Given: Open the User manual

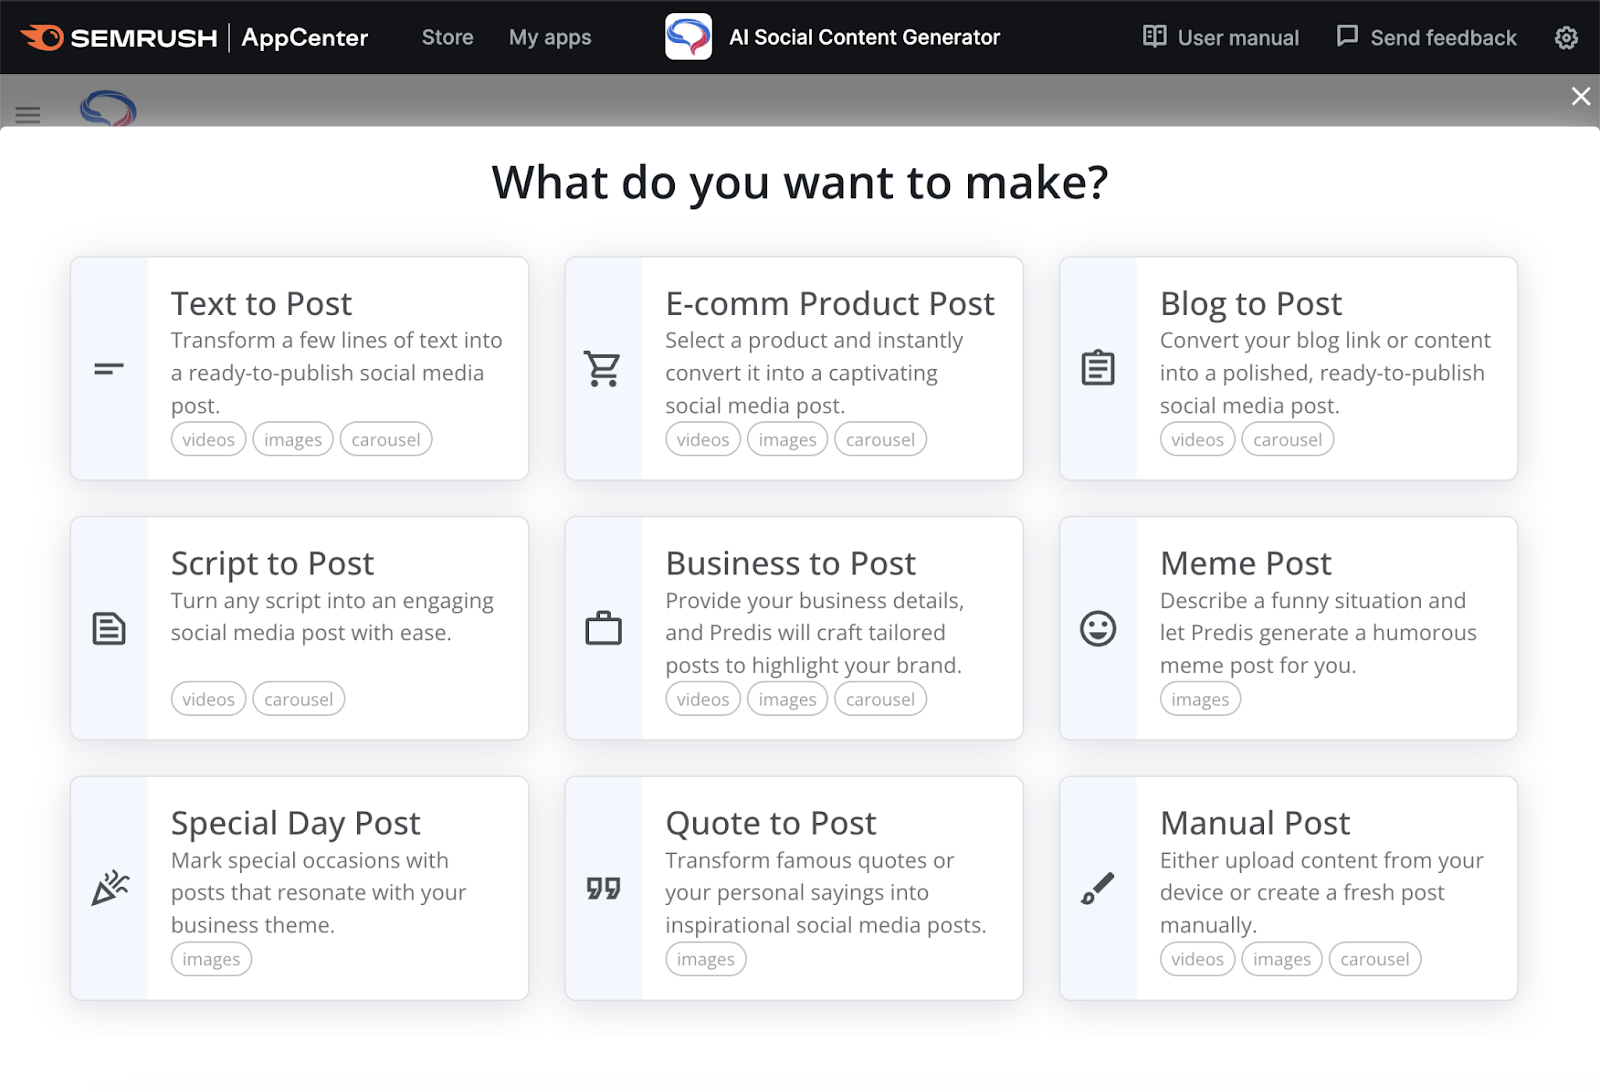Looking at the screenshot, I should 1219,37.
